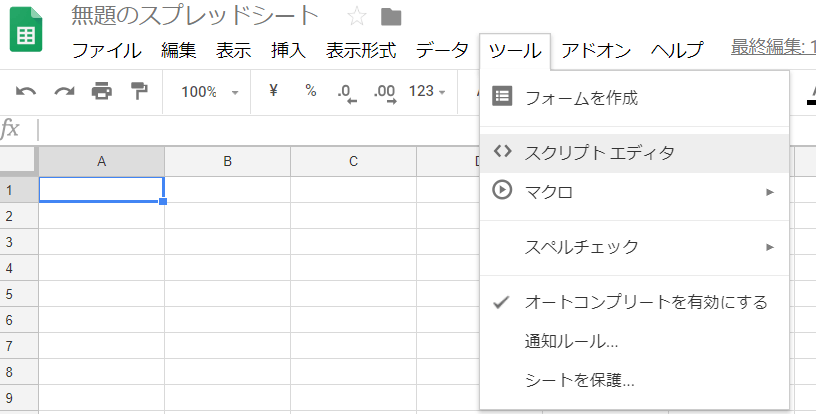
Task: Apply percent format icon
Action: click(x=311, y=91)
